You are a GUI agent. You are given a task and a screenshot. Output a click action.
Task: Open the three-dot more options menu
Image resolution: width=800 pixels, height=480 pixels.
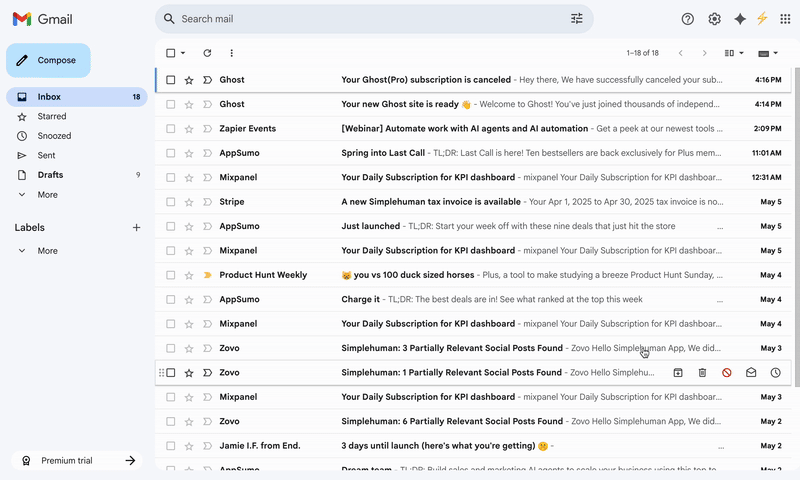232,53
